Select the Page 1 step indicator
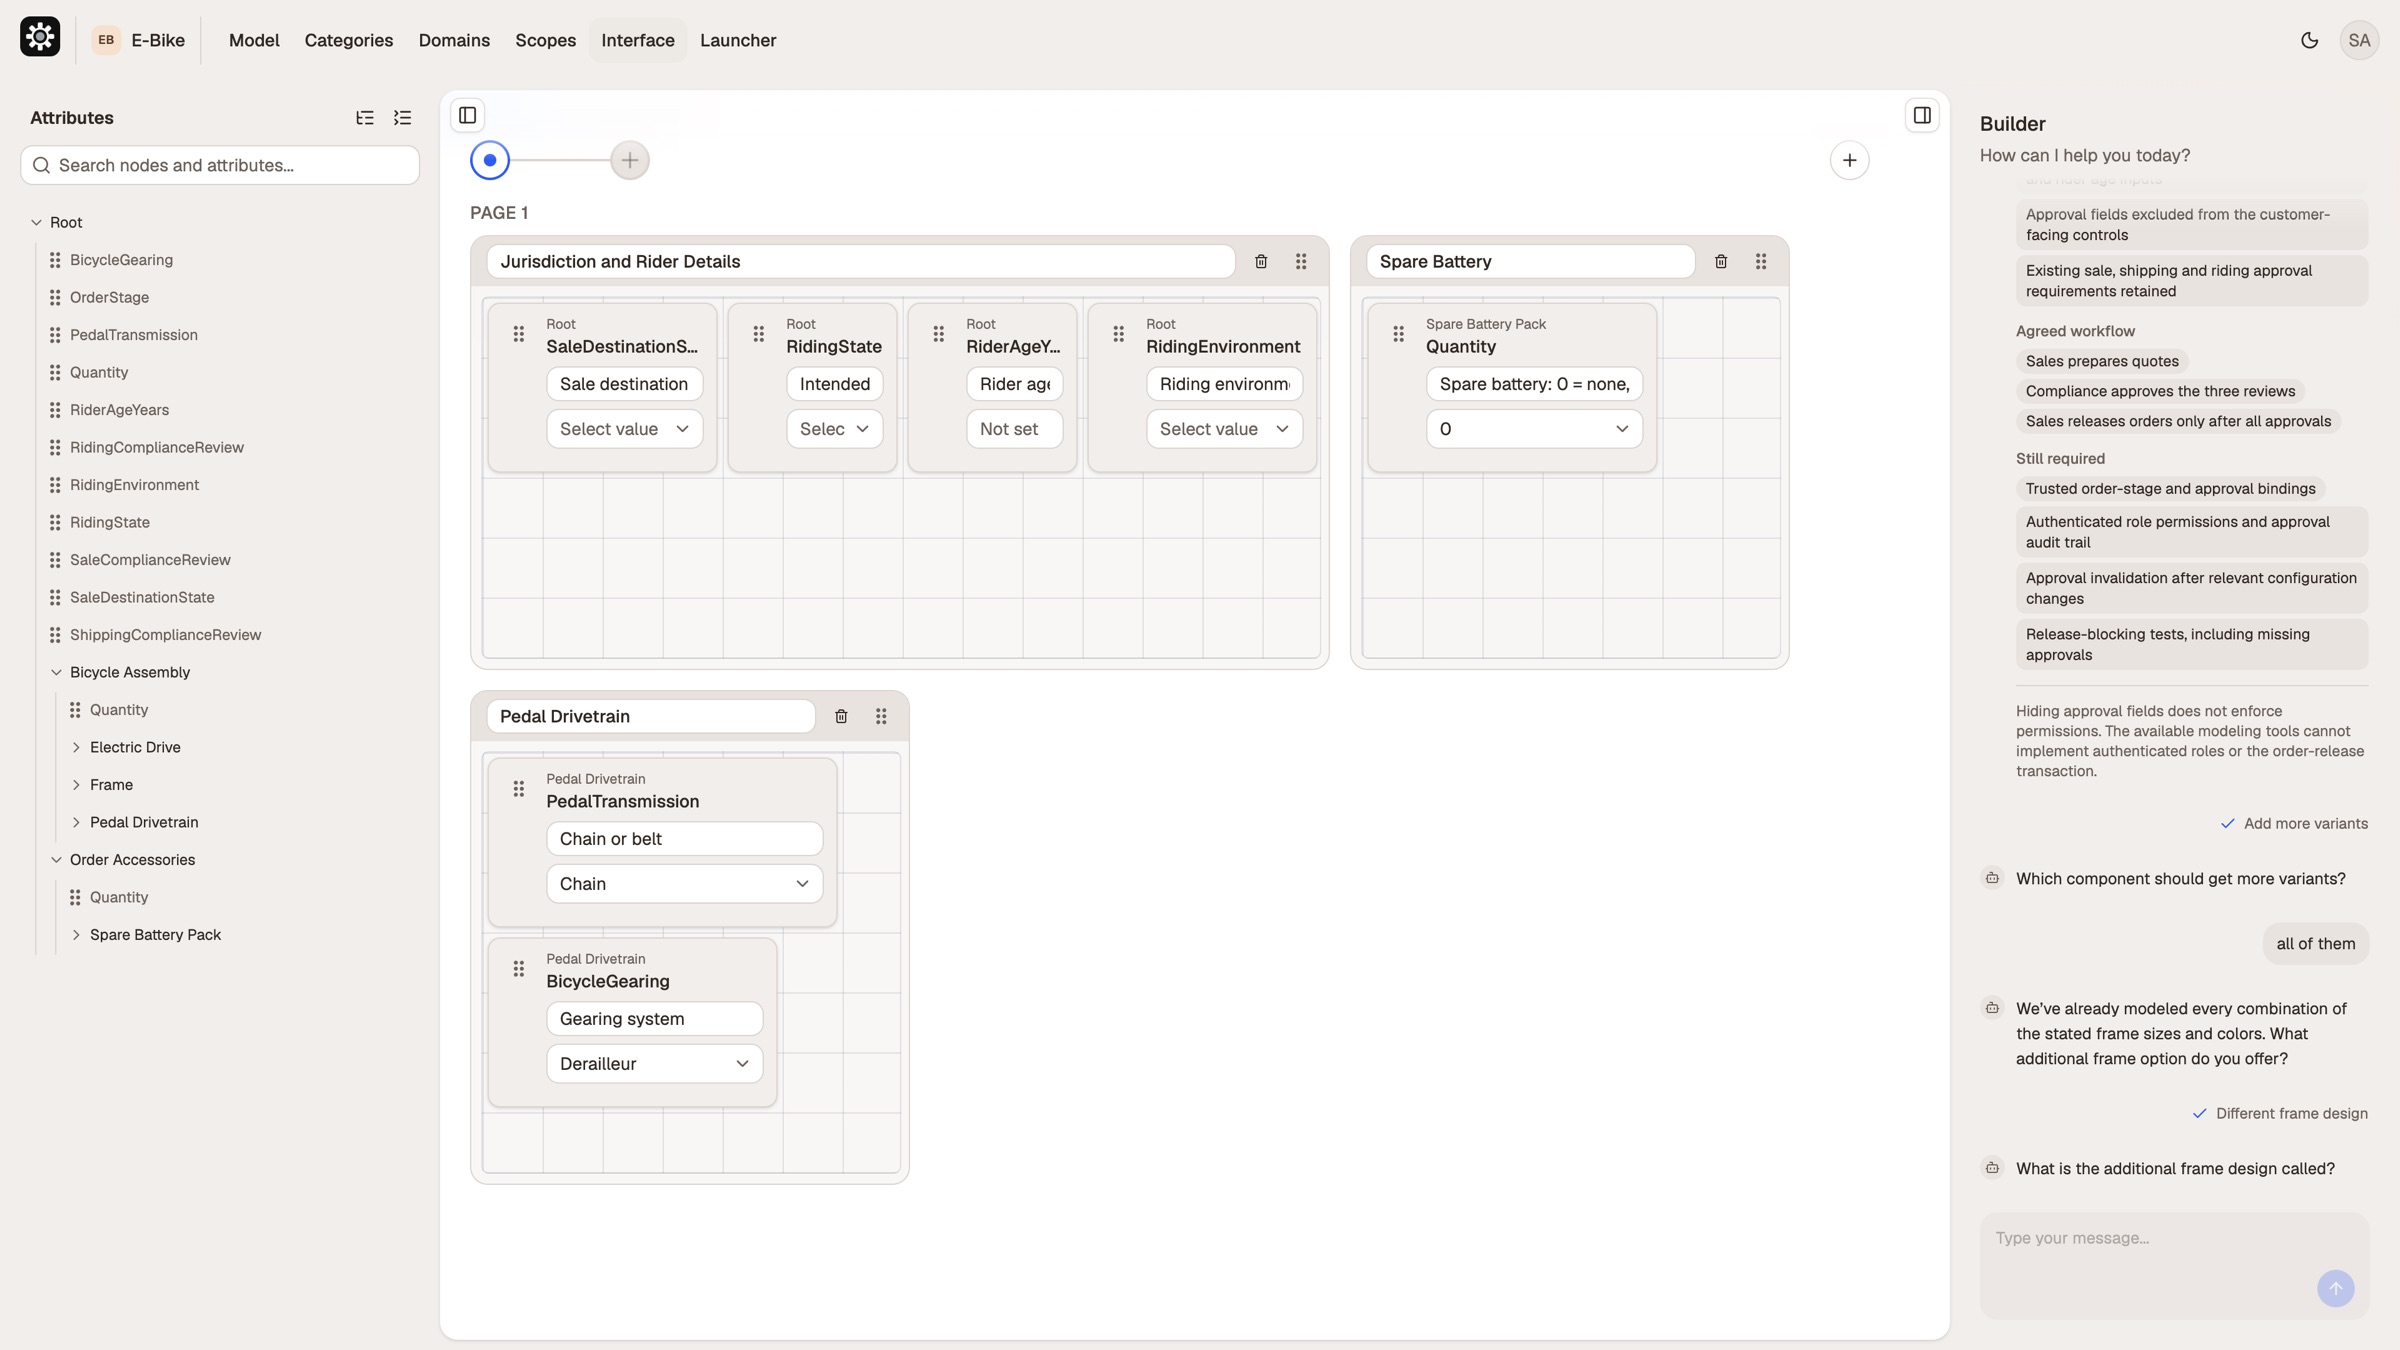Viewport: 2400px width, 1350px height. pyautogui.click(x=490, y=160)
